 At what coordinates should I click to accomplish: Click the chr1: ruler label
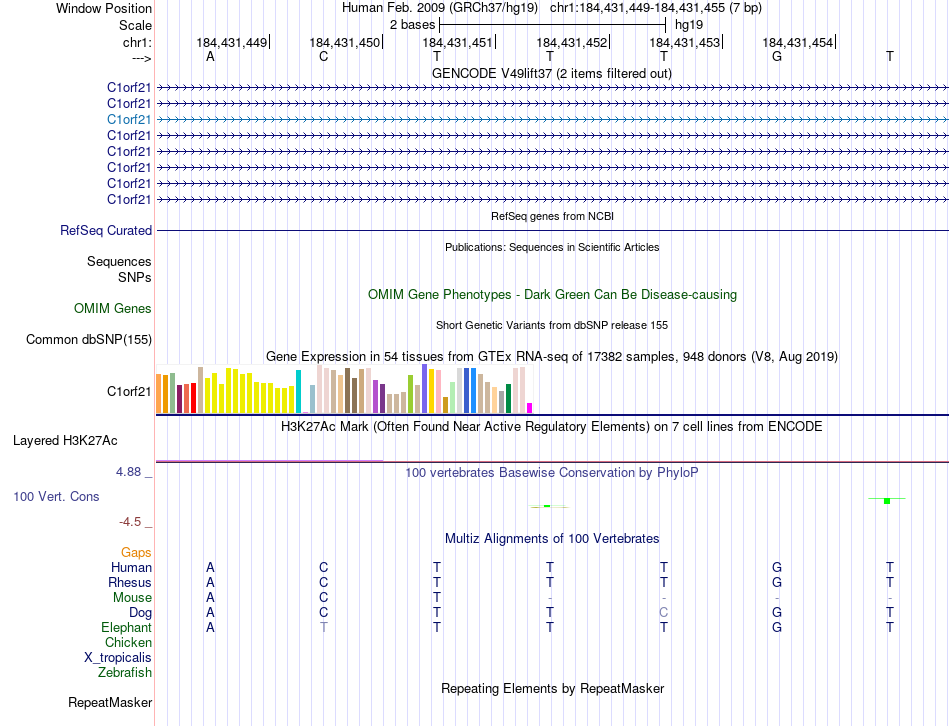(138, 42)
